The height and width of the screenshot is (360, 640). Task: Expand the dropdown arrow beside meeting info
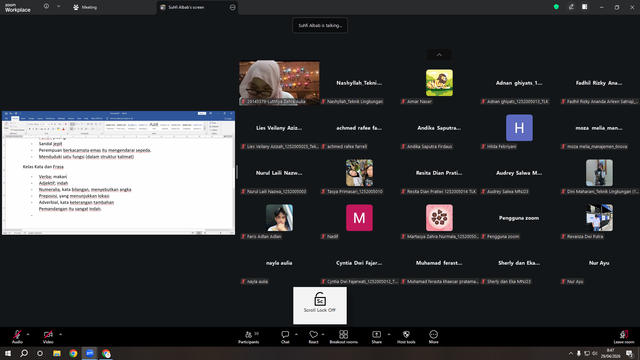[x=58, y=7]
